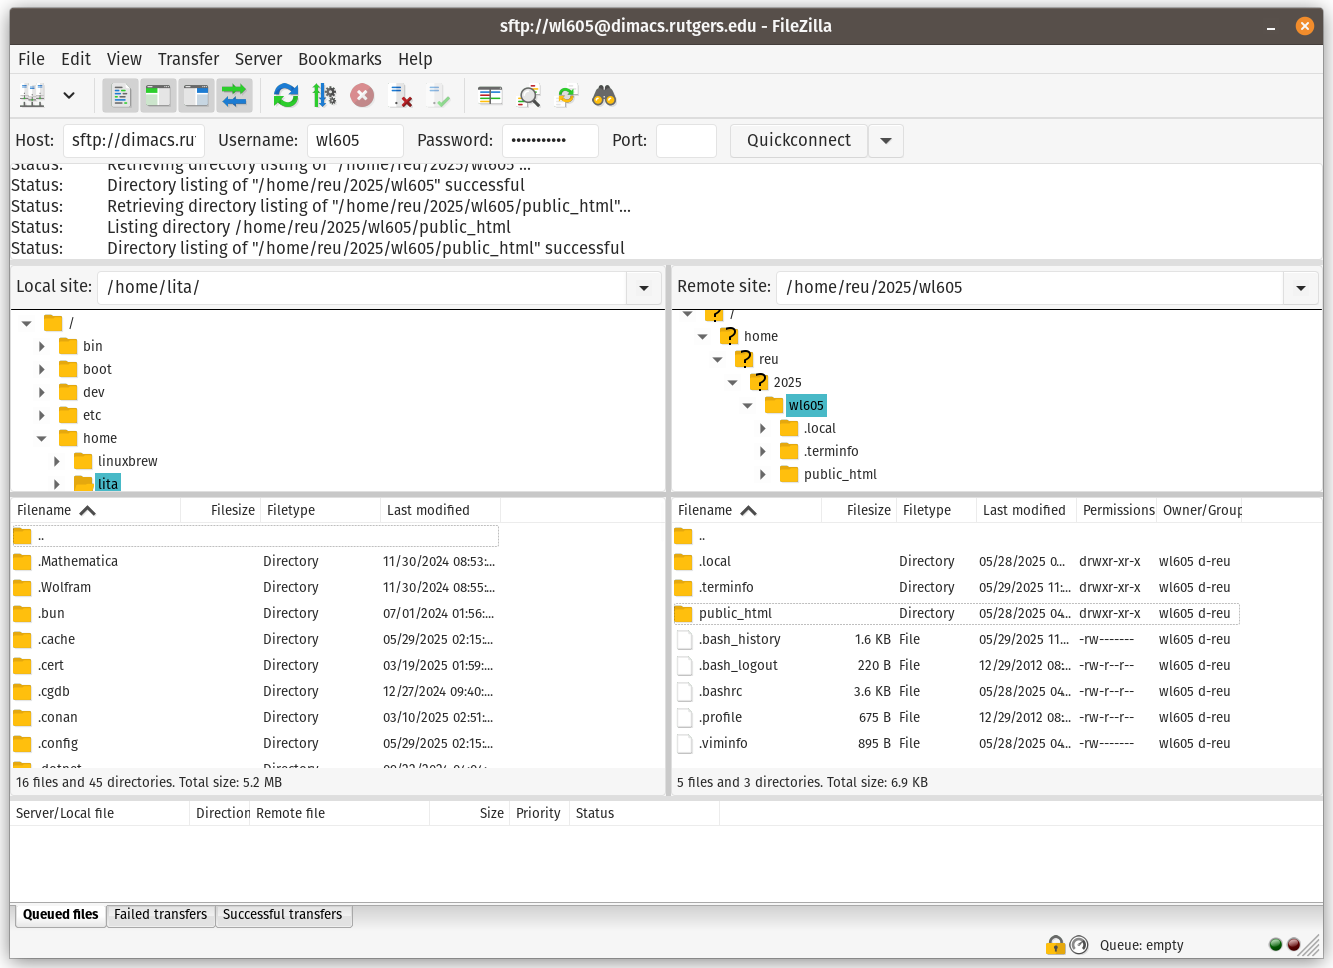Viewport: 1333px width, 968px height.
Task: Switch to Failed transfers tab
Action: tap(160, 915)
